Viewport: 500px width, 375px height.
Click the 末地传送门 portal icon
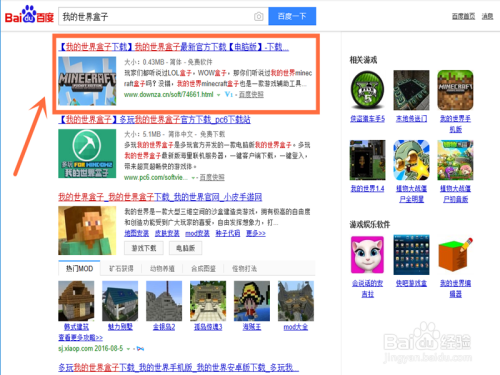(x=411, y=90)
